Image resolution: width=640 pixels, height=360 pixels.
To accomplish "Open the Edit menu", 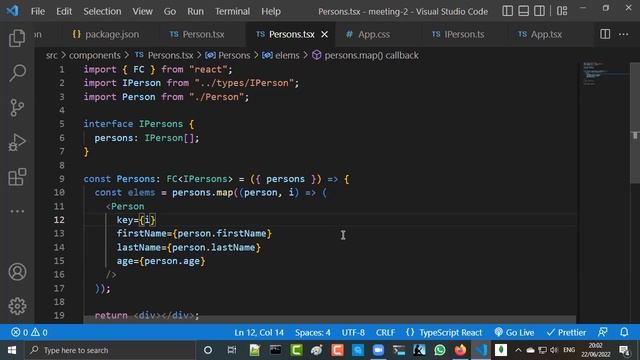I will pyautogui.click(x=64, y=11).
